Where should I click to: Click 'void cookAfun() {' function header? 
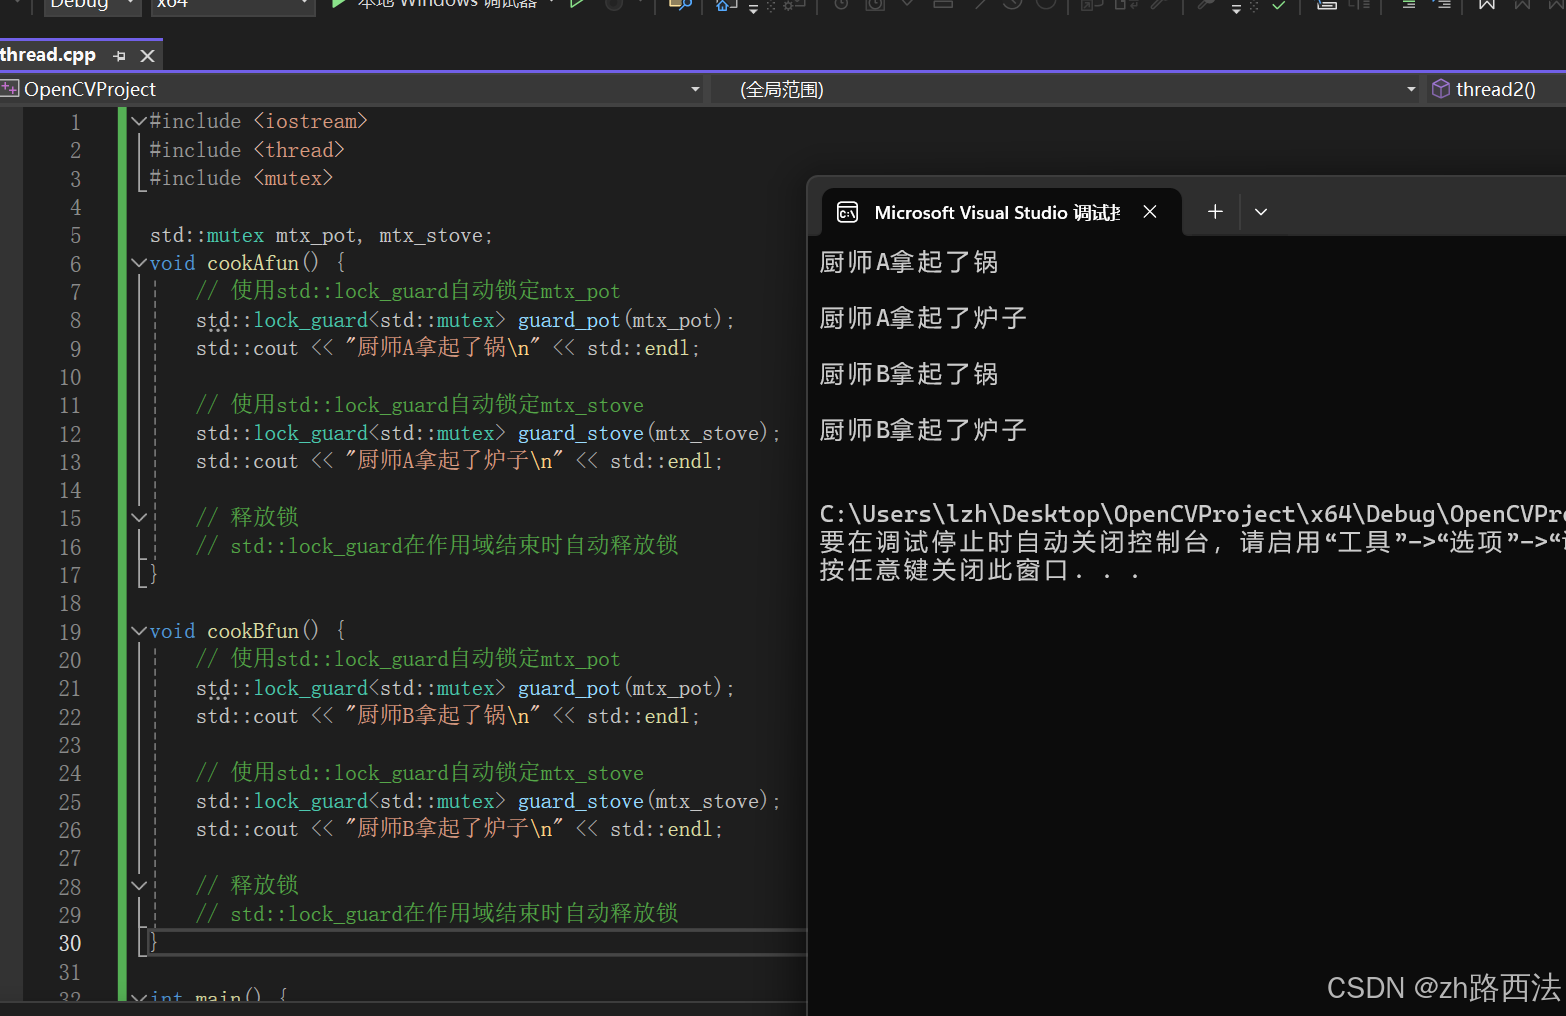click(248, 263)
